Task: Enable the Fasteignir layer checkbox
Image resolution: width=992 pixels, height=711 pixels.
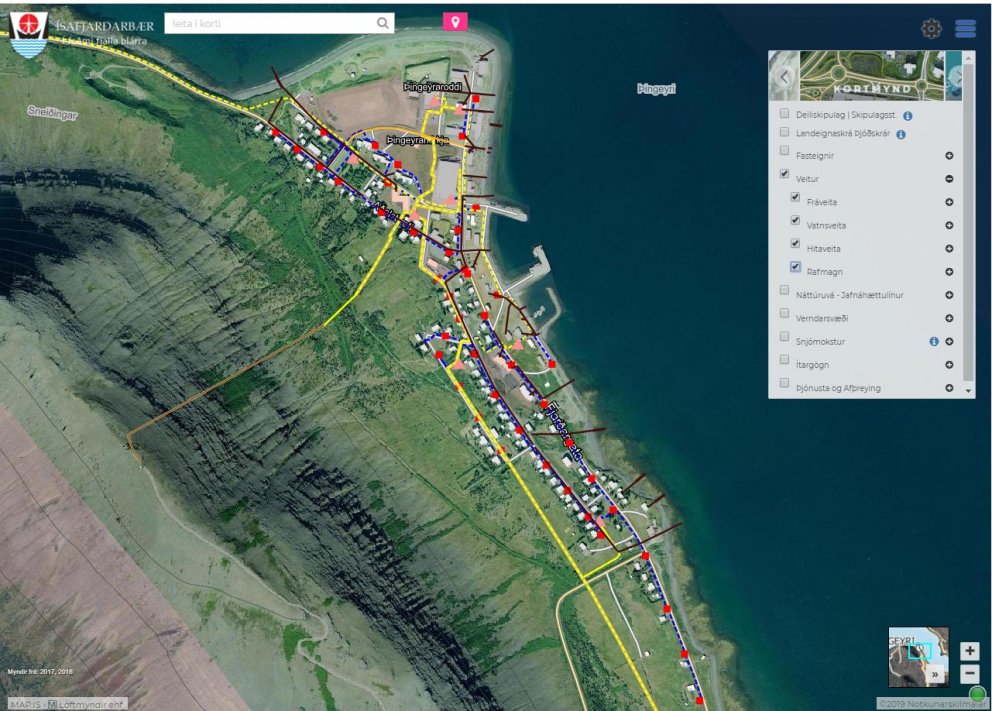Action: pyautogui.click(x=785, y=151)
